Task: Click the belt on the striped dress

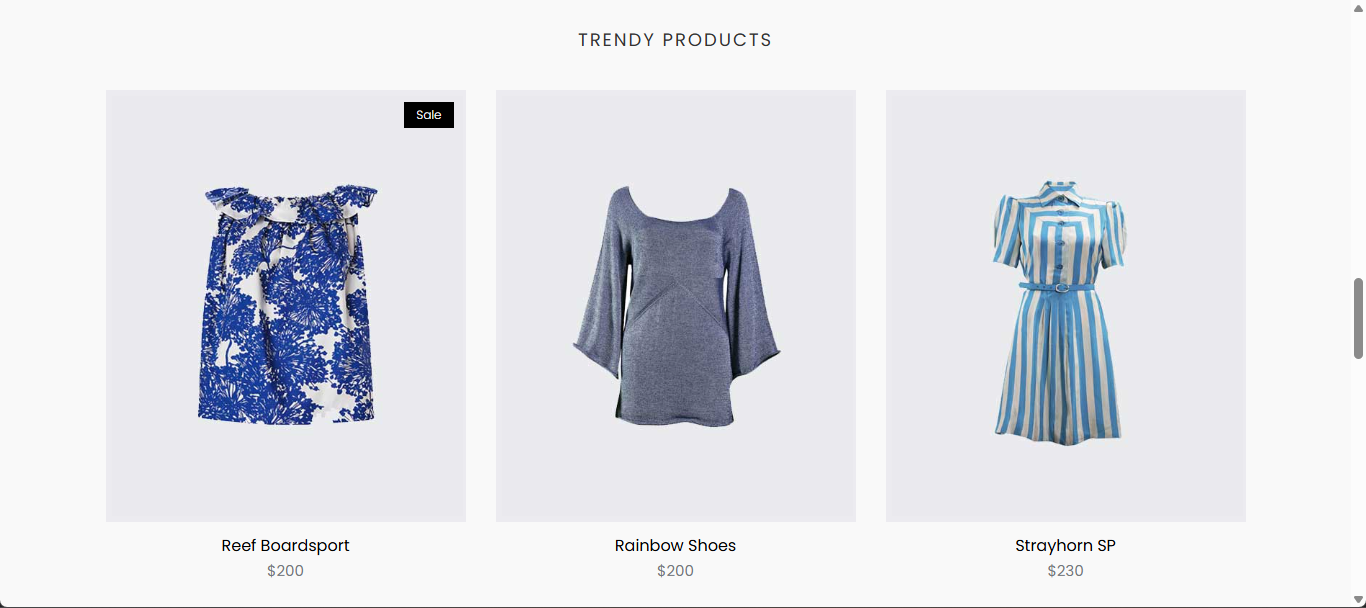Action: point(1057,286)
